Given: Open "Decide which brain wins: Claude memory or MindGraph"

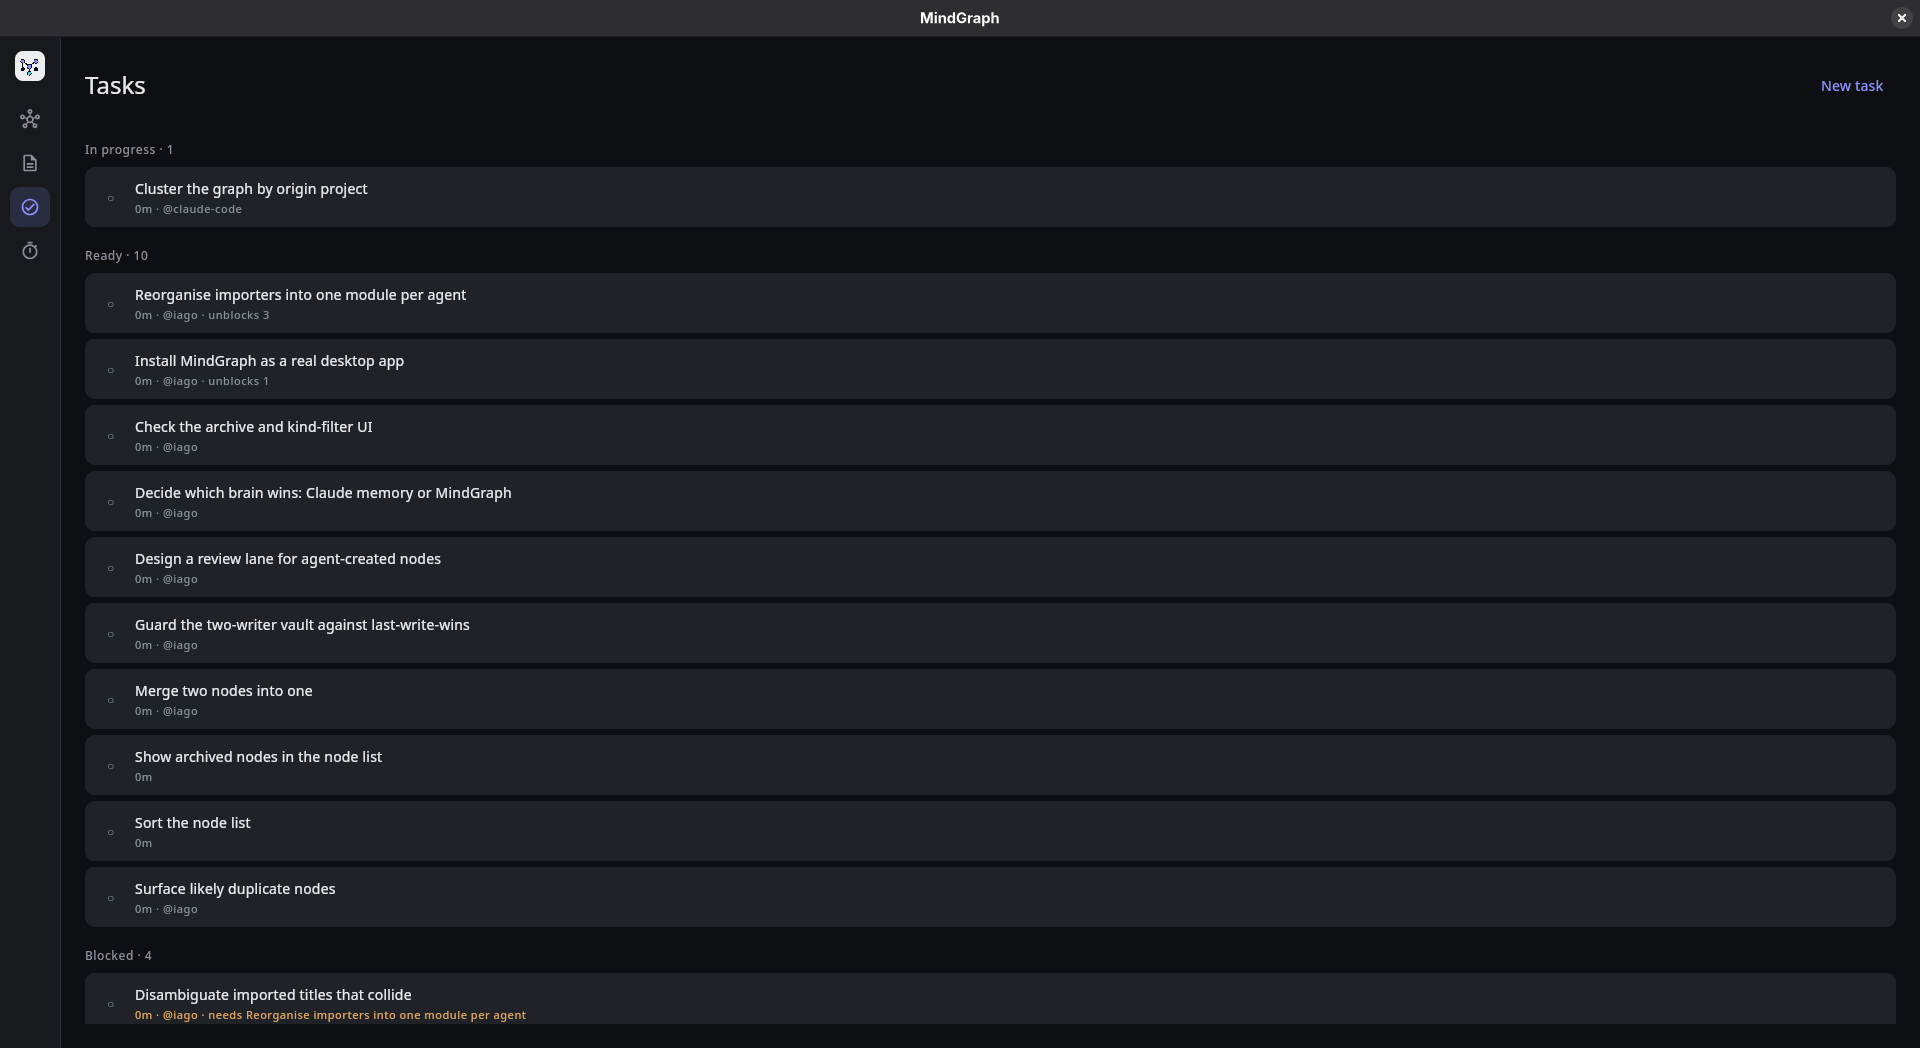Looking at the screenshot, I should [323, 493].
